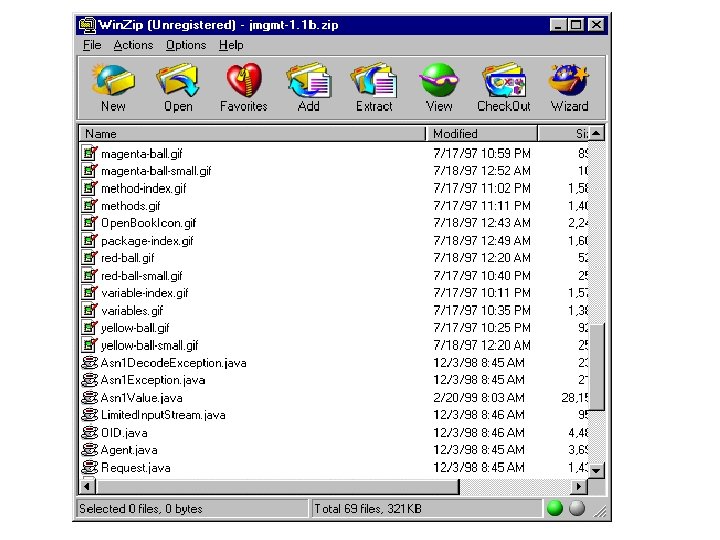Select the file variable-index.gif
This screenshot has height=540, width=720.
click(145, 293)
